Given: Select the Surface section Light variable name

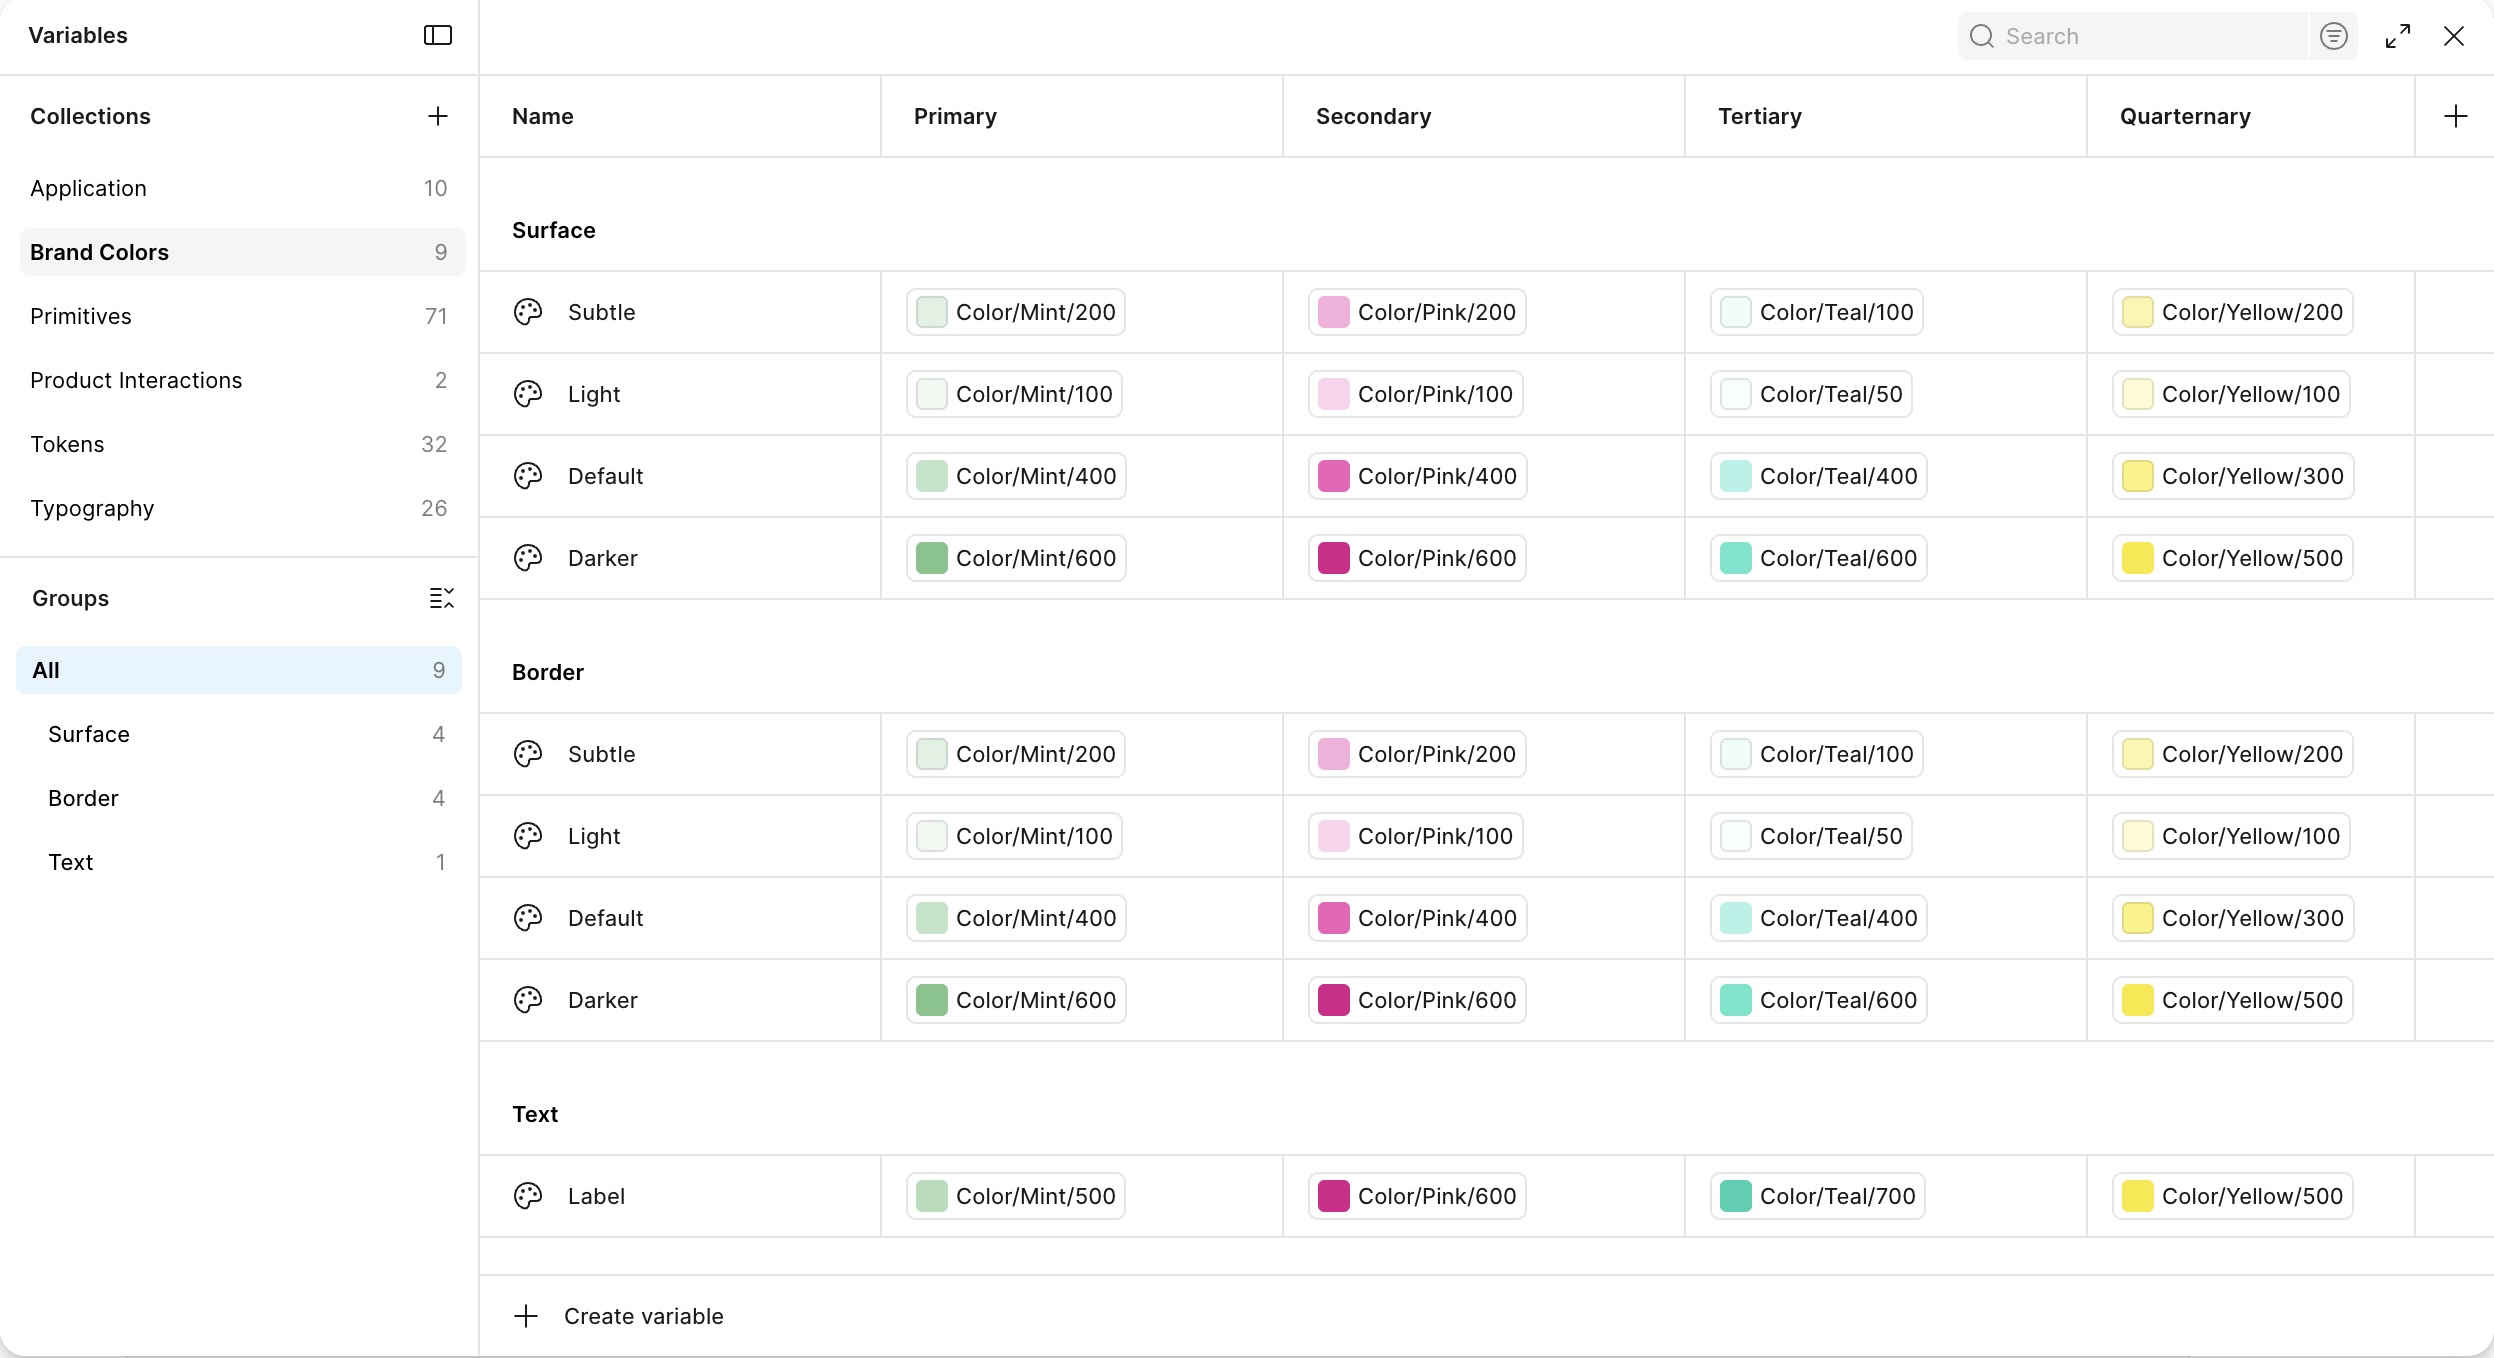Looking at the screenshot, I should 594,394.
